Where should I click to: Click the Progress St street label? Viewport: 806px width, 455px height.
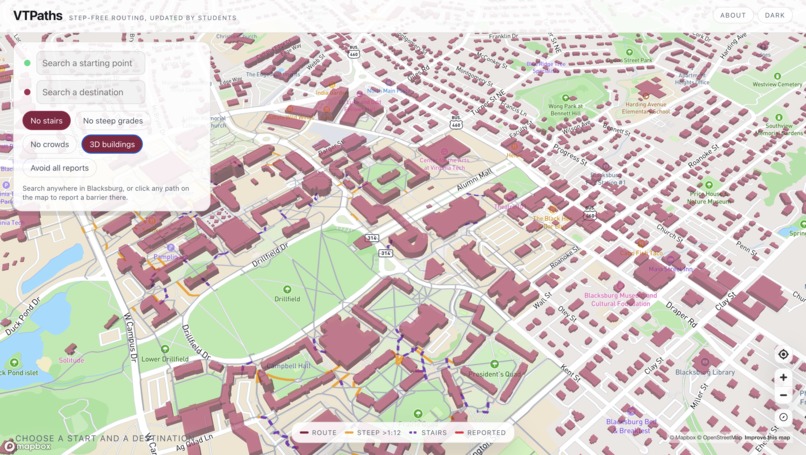tap(570, 154)
